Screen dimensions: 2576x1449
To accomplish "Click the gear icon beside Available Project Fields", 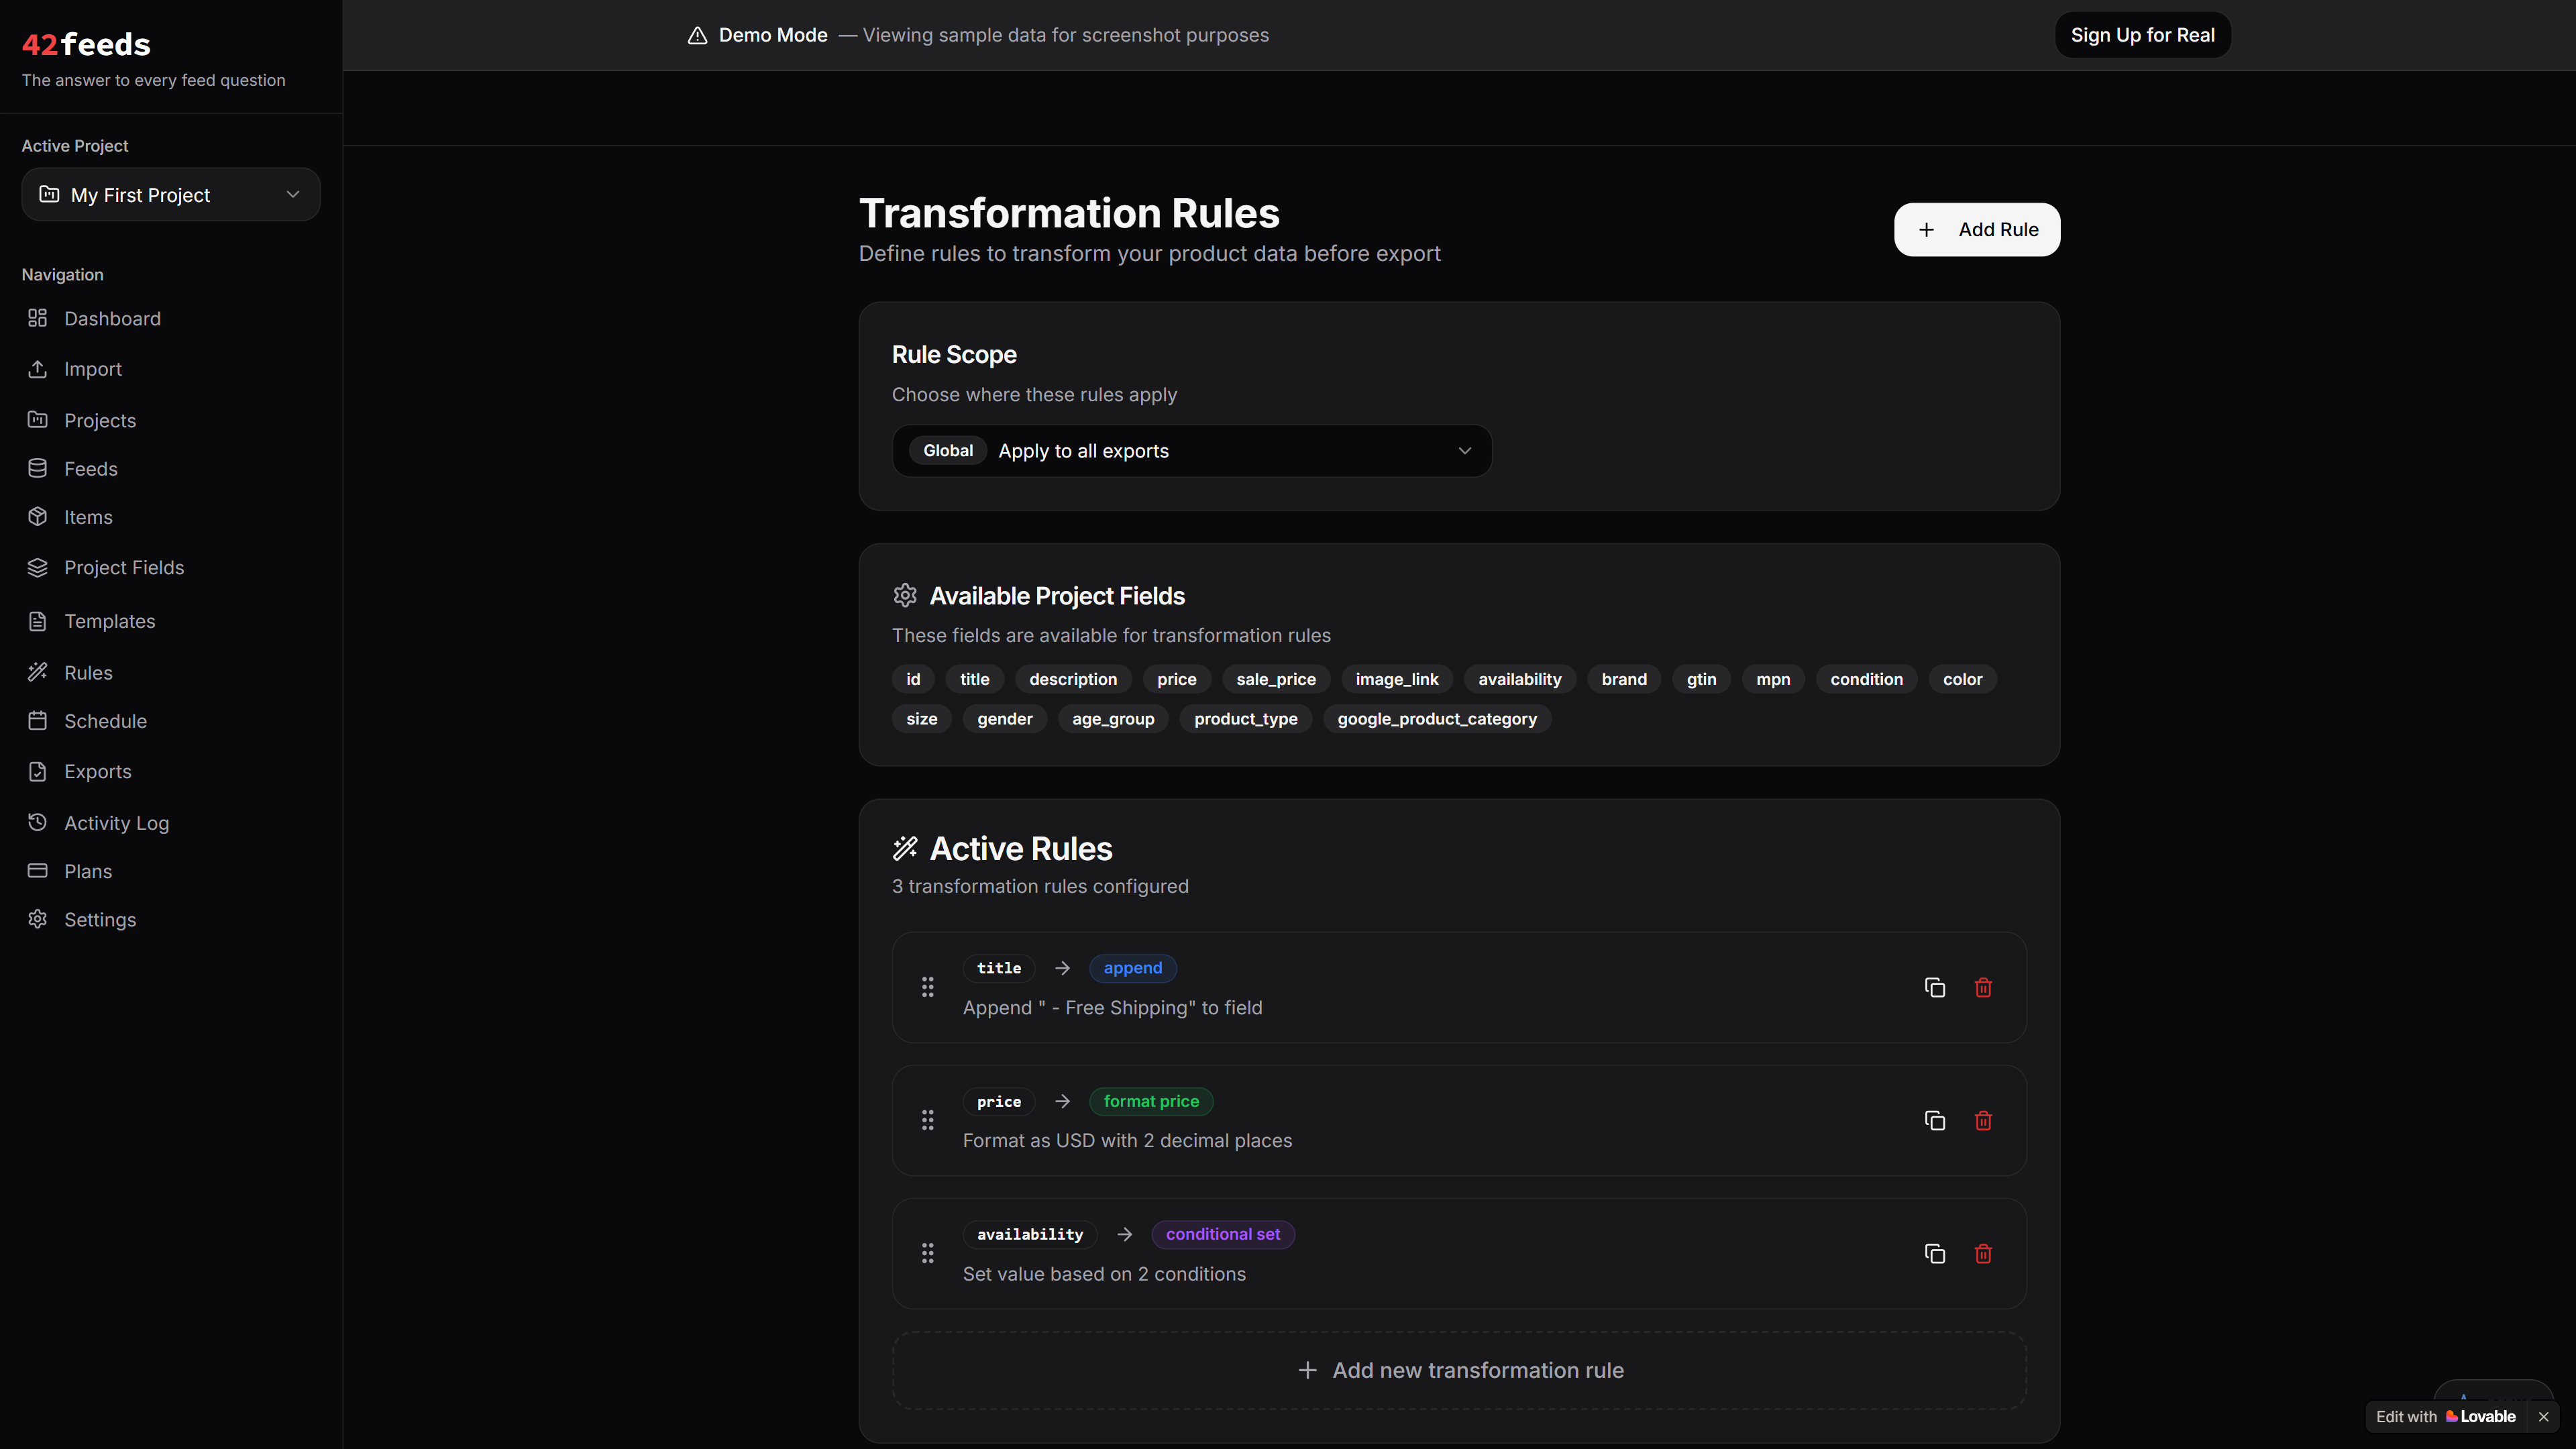I will coord(905,595).
